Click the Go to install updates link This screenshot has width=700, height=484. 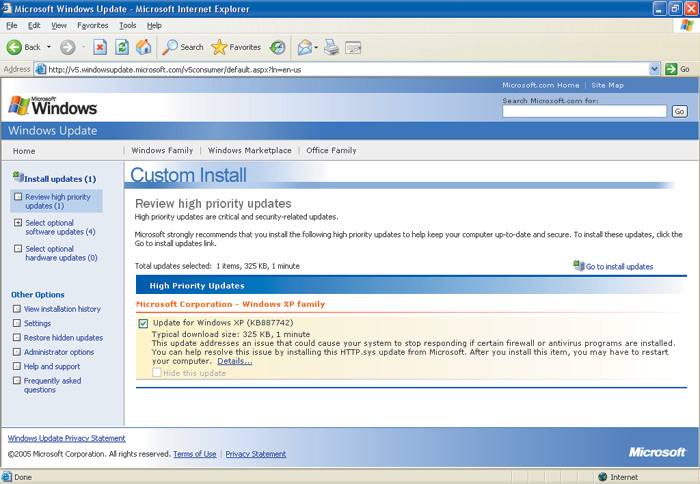[x=619, y=267]
